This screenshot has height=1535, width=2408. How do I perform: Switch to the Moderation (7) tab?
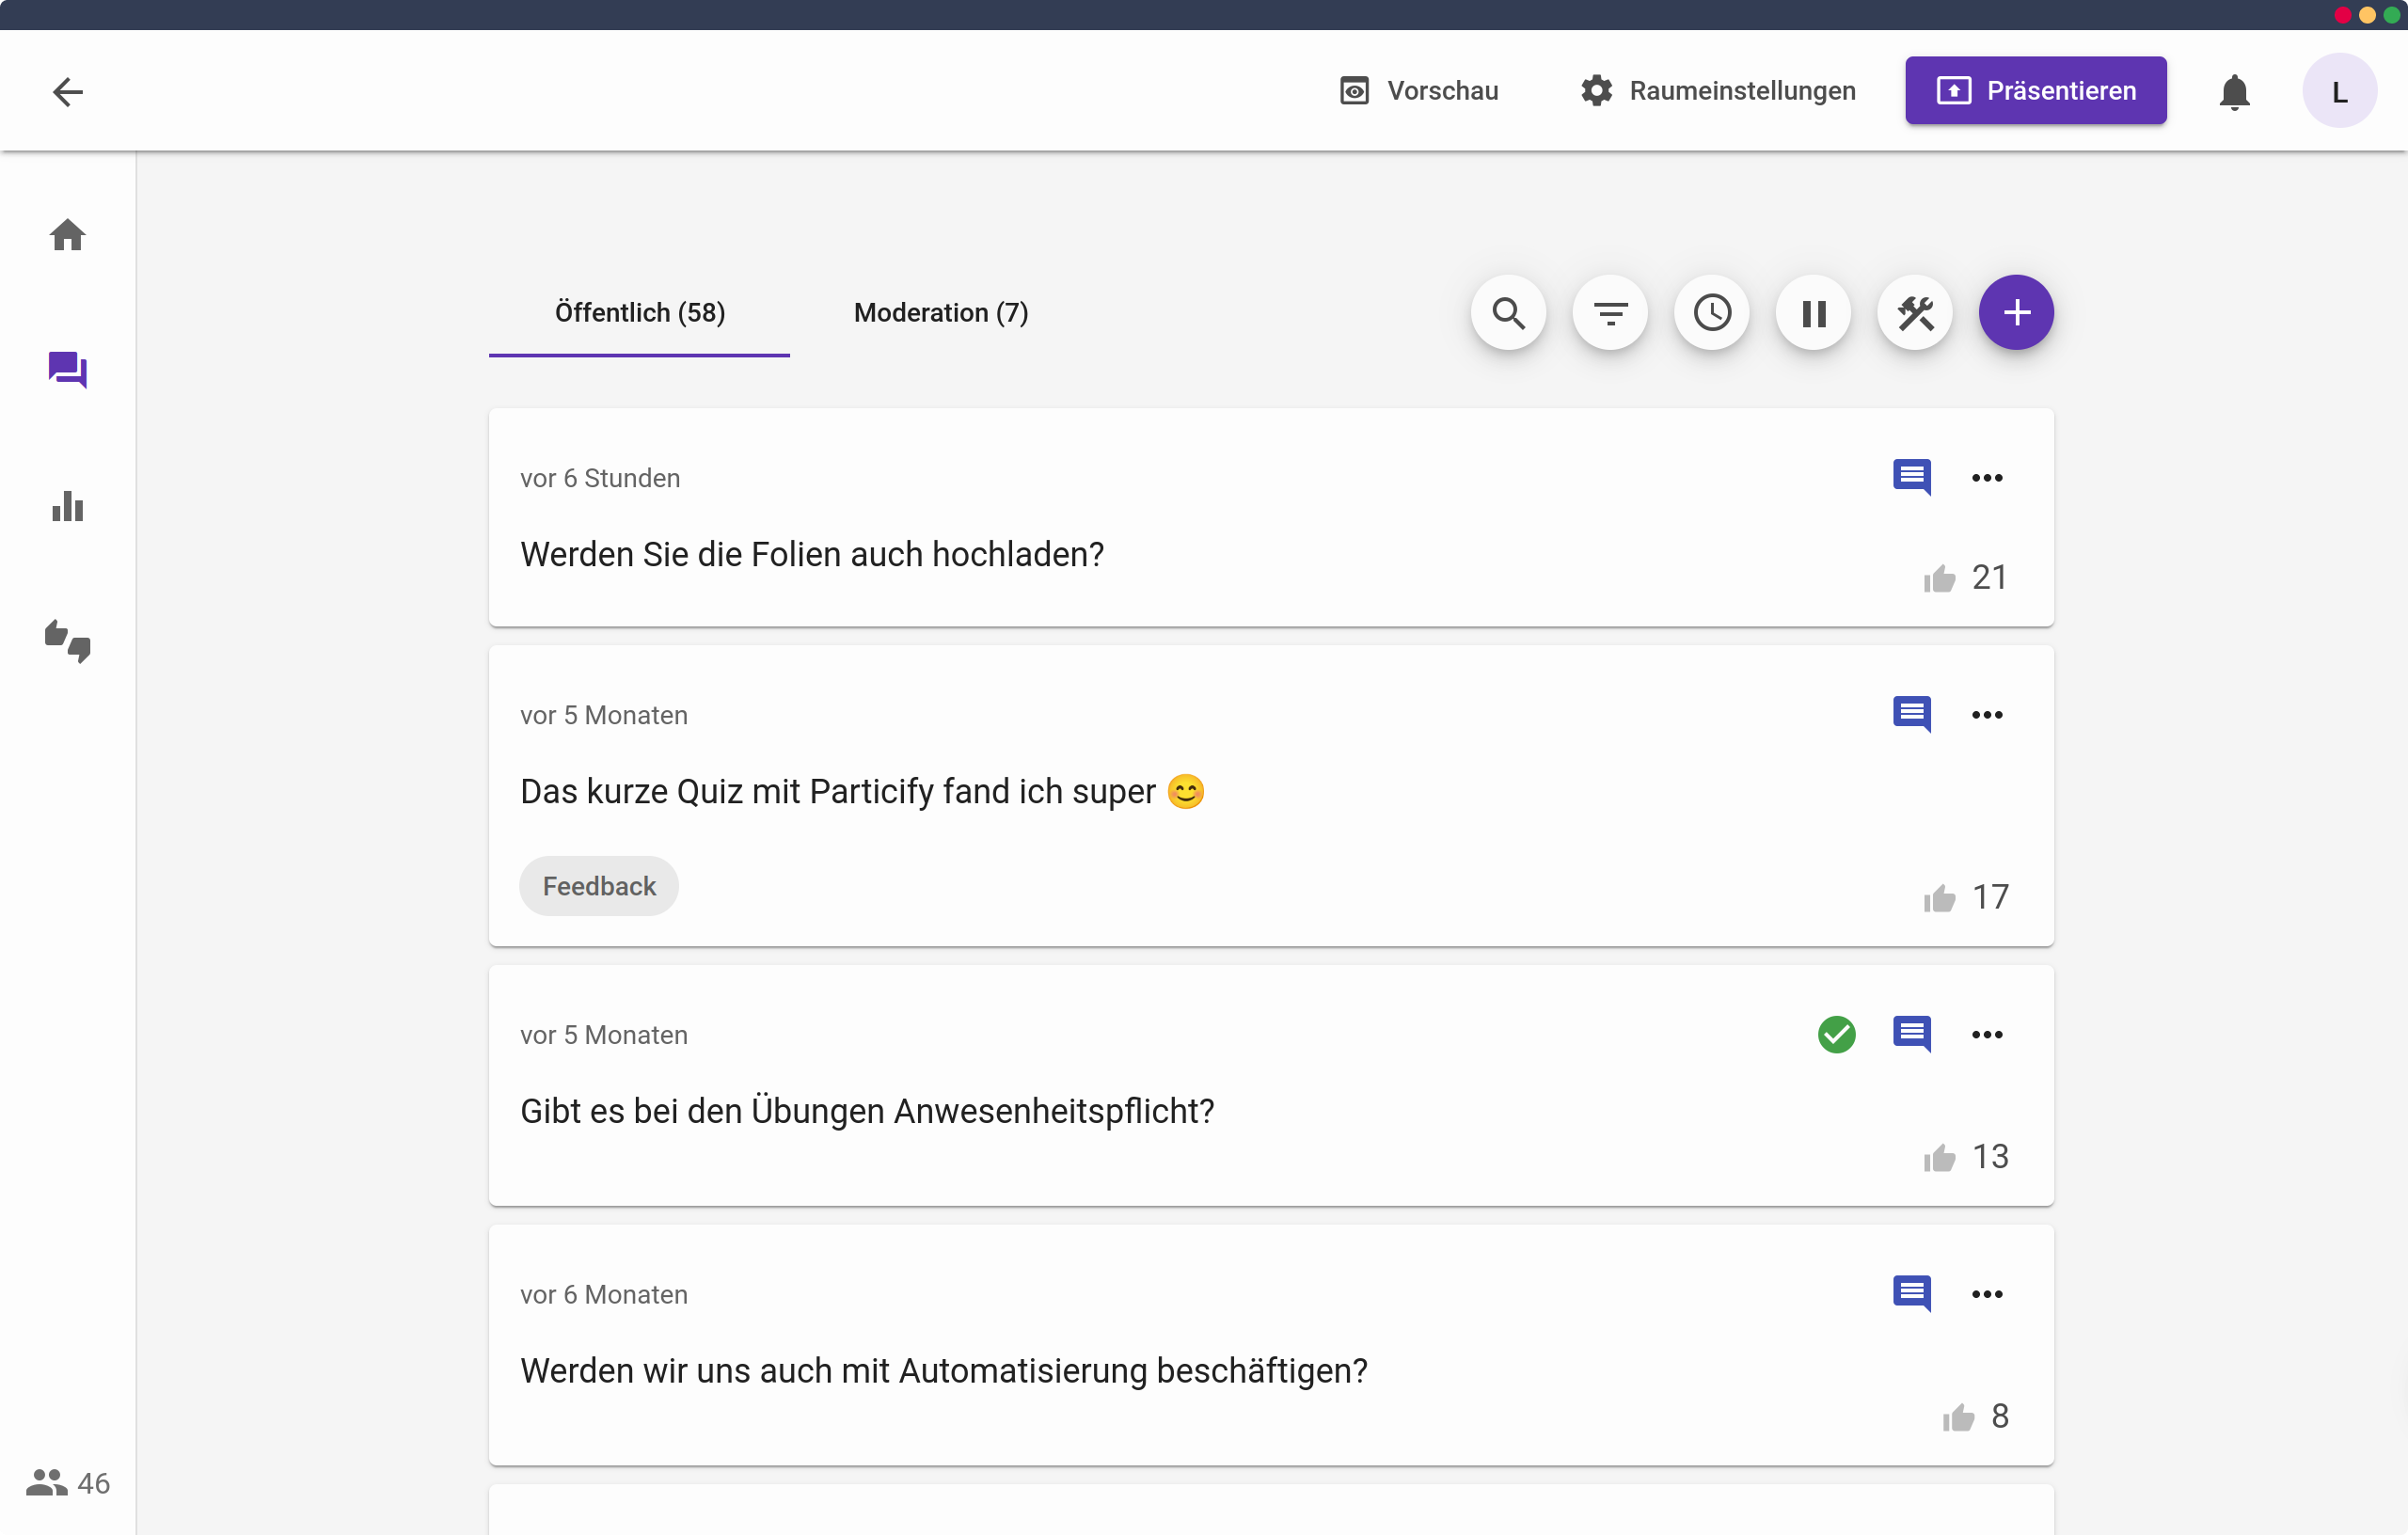pyautogui.click(x=940, y=313)
